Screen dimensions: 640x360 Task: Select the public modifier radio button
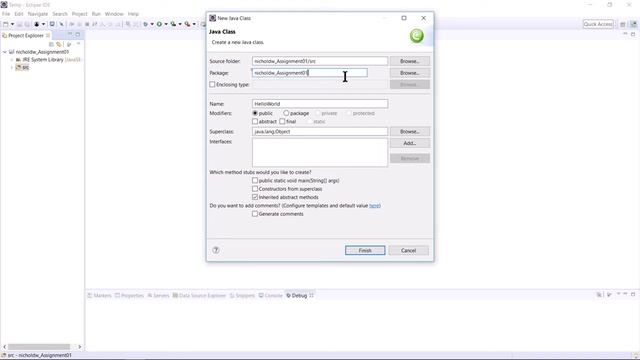tap(255, 113)
